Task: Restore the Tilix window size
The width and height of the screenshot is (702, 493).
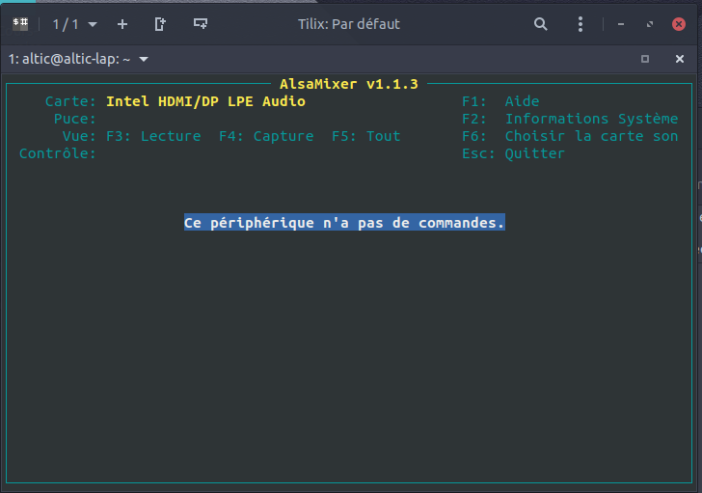Action: pos(650,24)
